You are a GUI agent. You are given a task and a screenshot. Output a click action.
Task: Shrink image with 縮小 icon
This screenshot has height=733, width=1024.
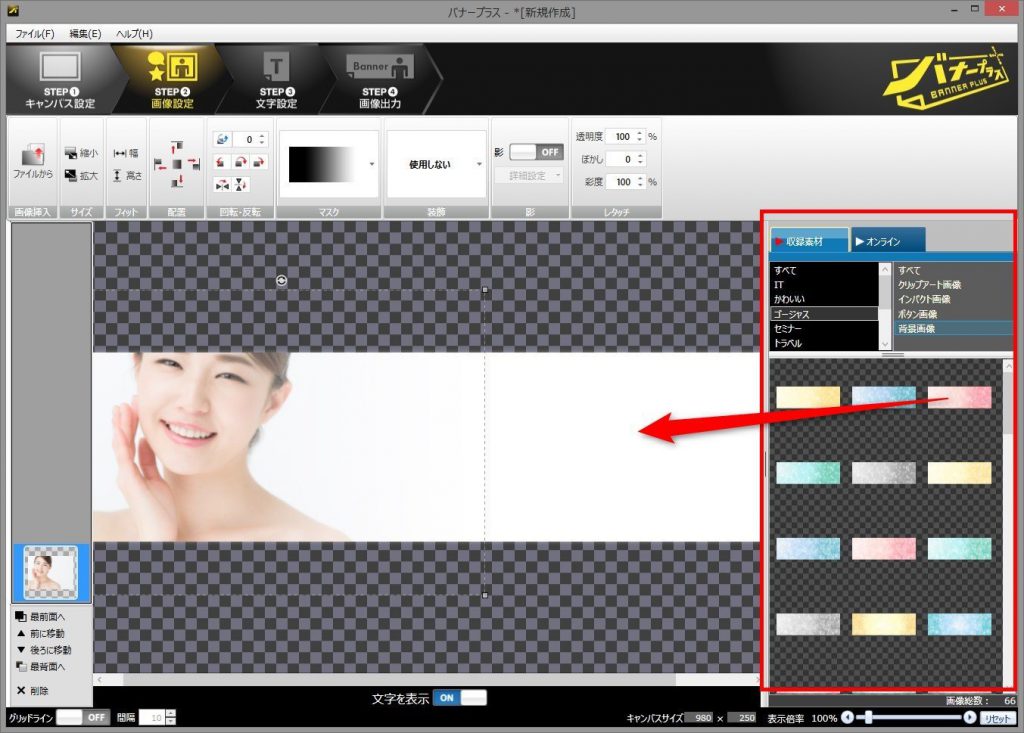click(x=81, y=153)
